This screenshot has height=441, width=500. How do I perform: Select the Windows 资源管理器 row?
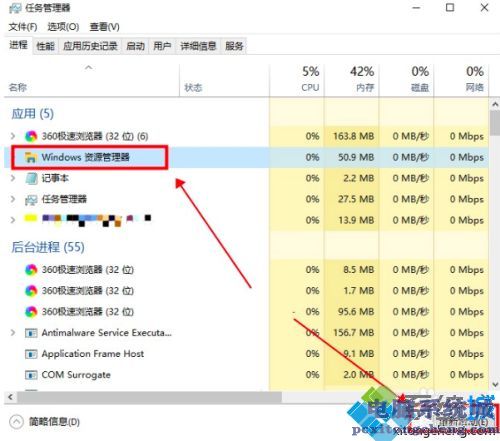pos(246,157)
